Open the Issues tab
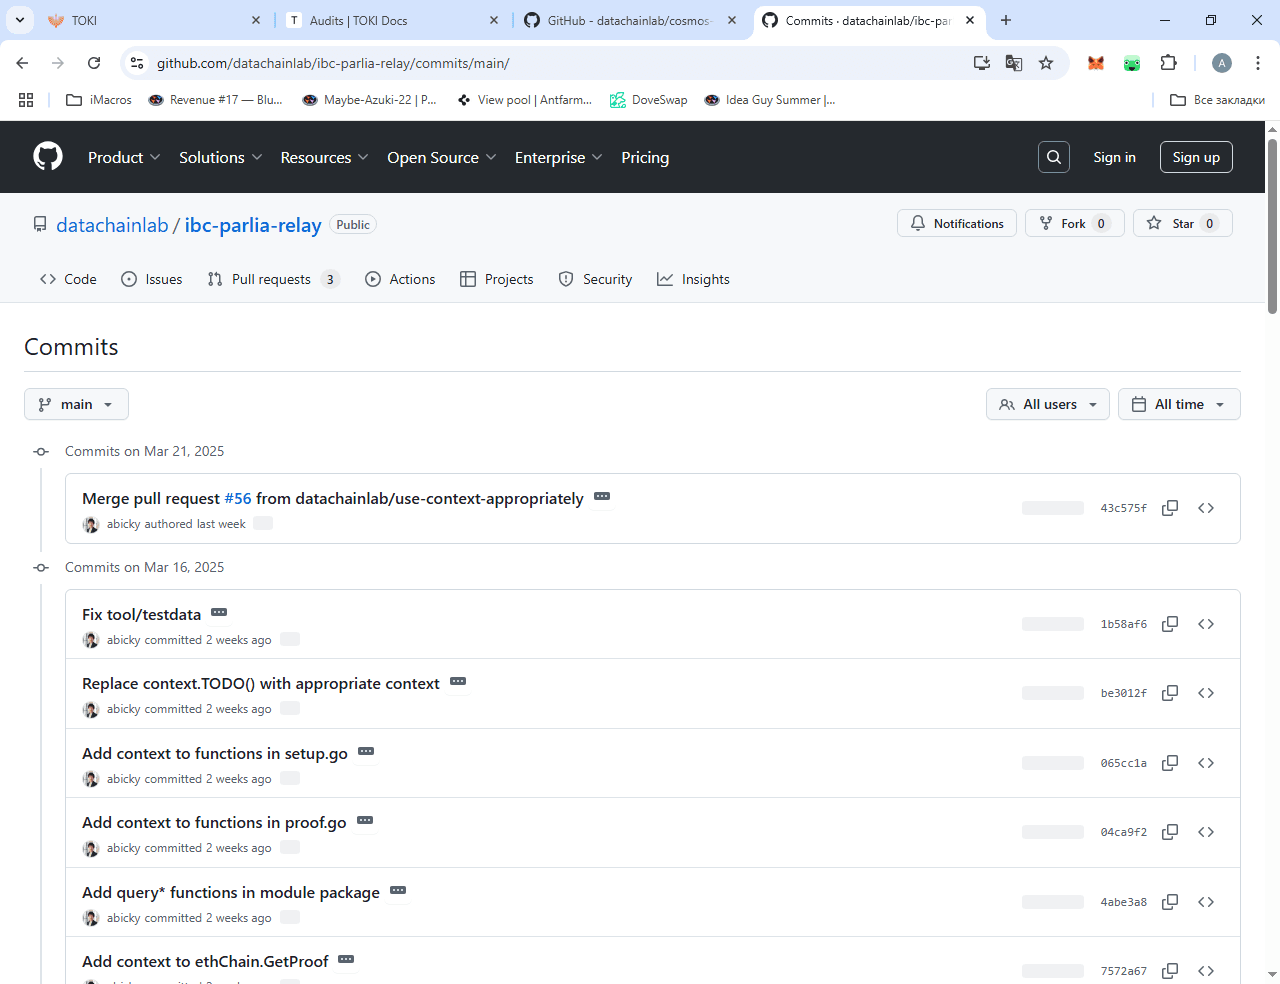 point(152,279)
